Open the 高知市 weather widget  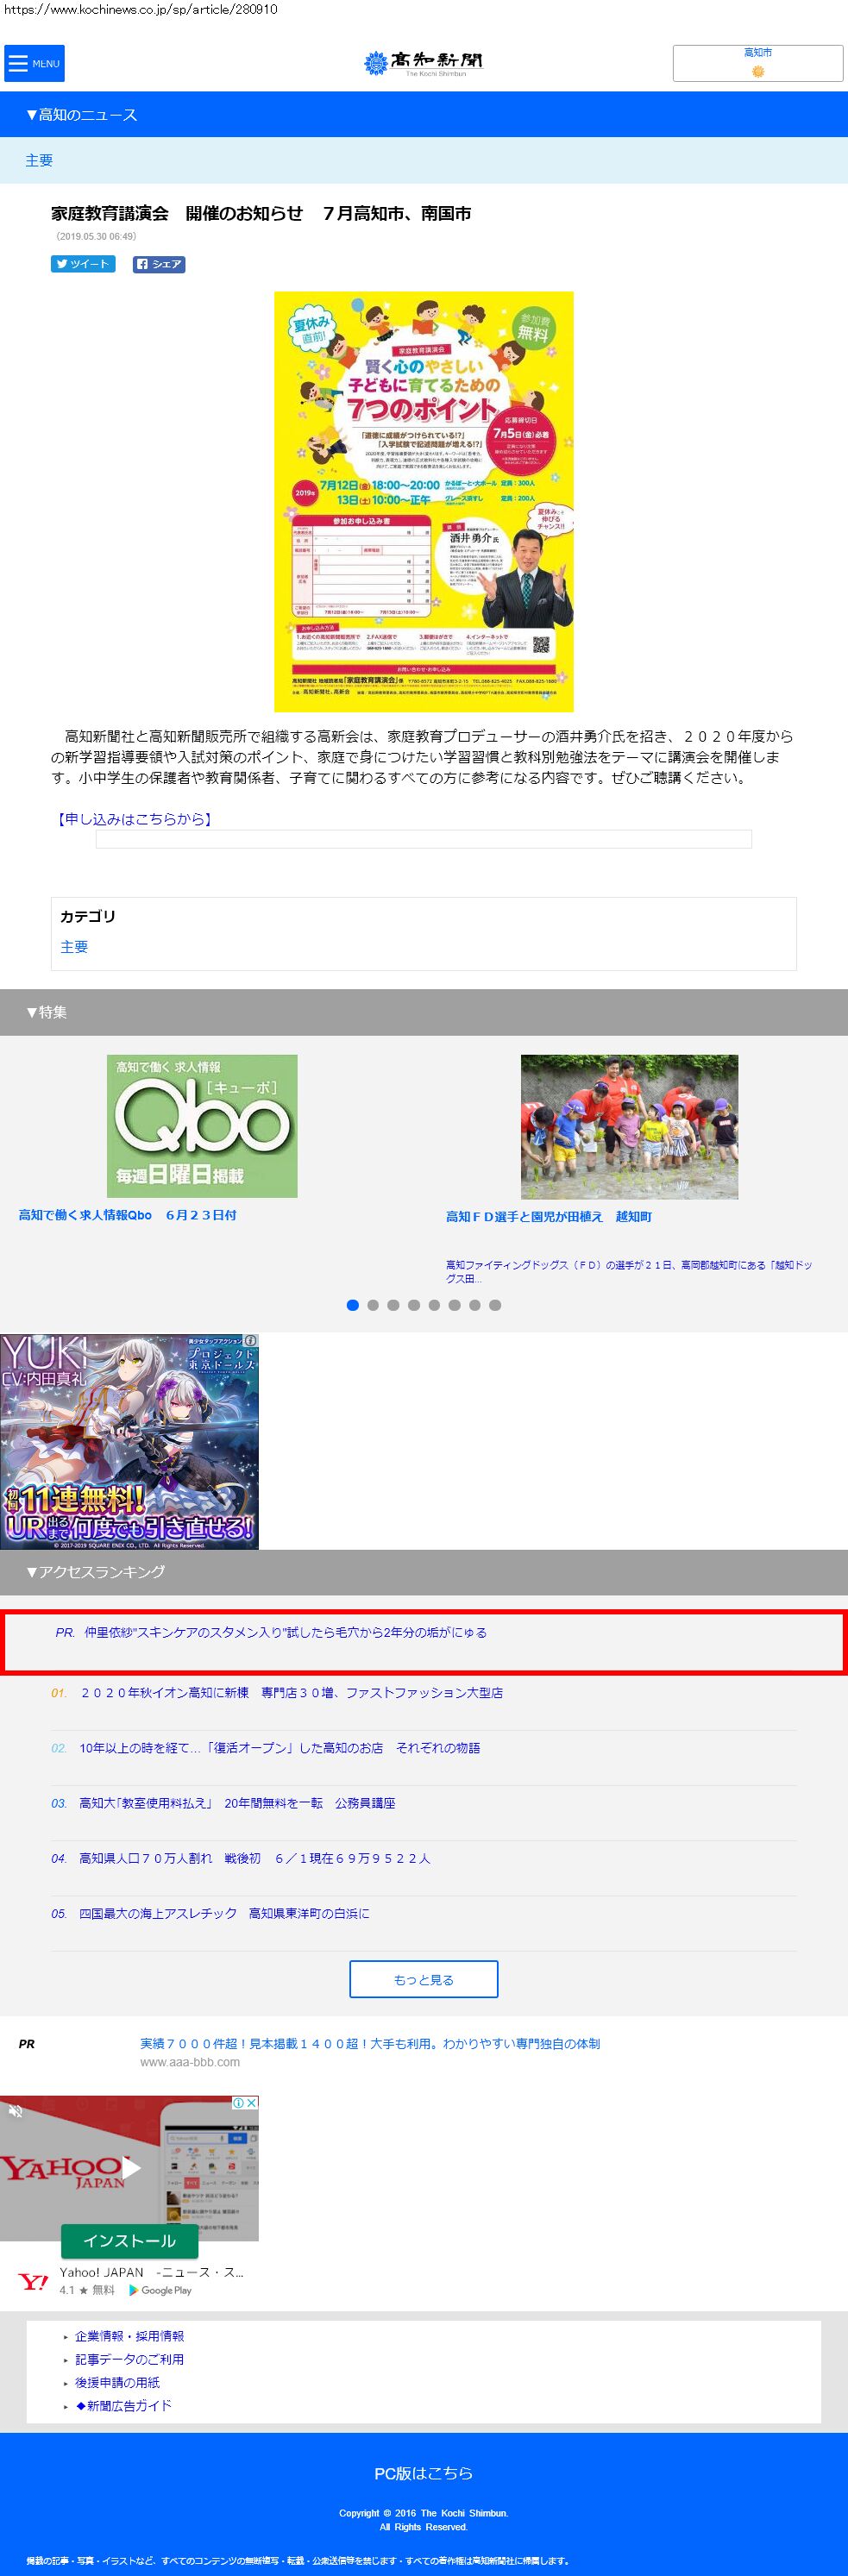pos(757,63)
